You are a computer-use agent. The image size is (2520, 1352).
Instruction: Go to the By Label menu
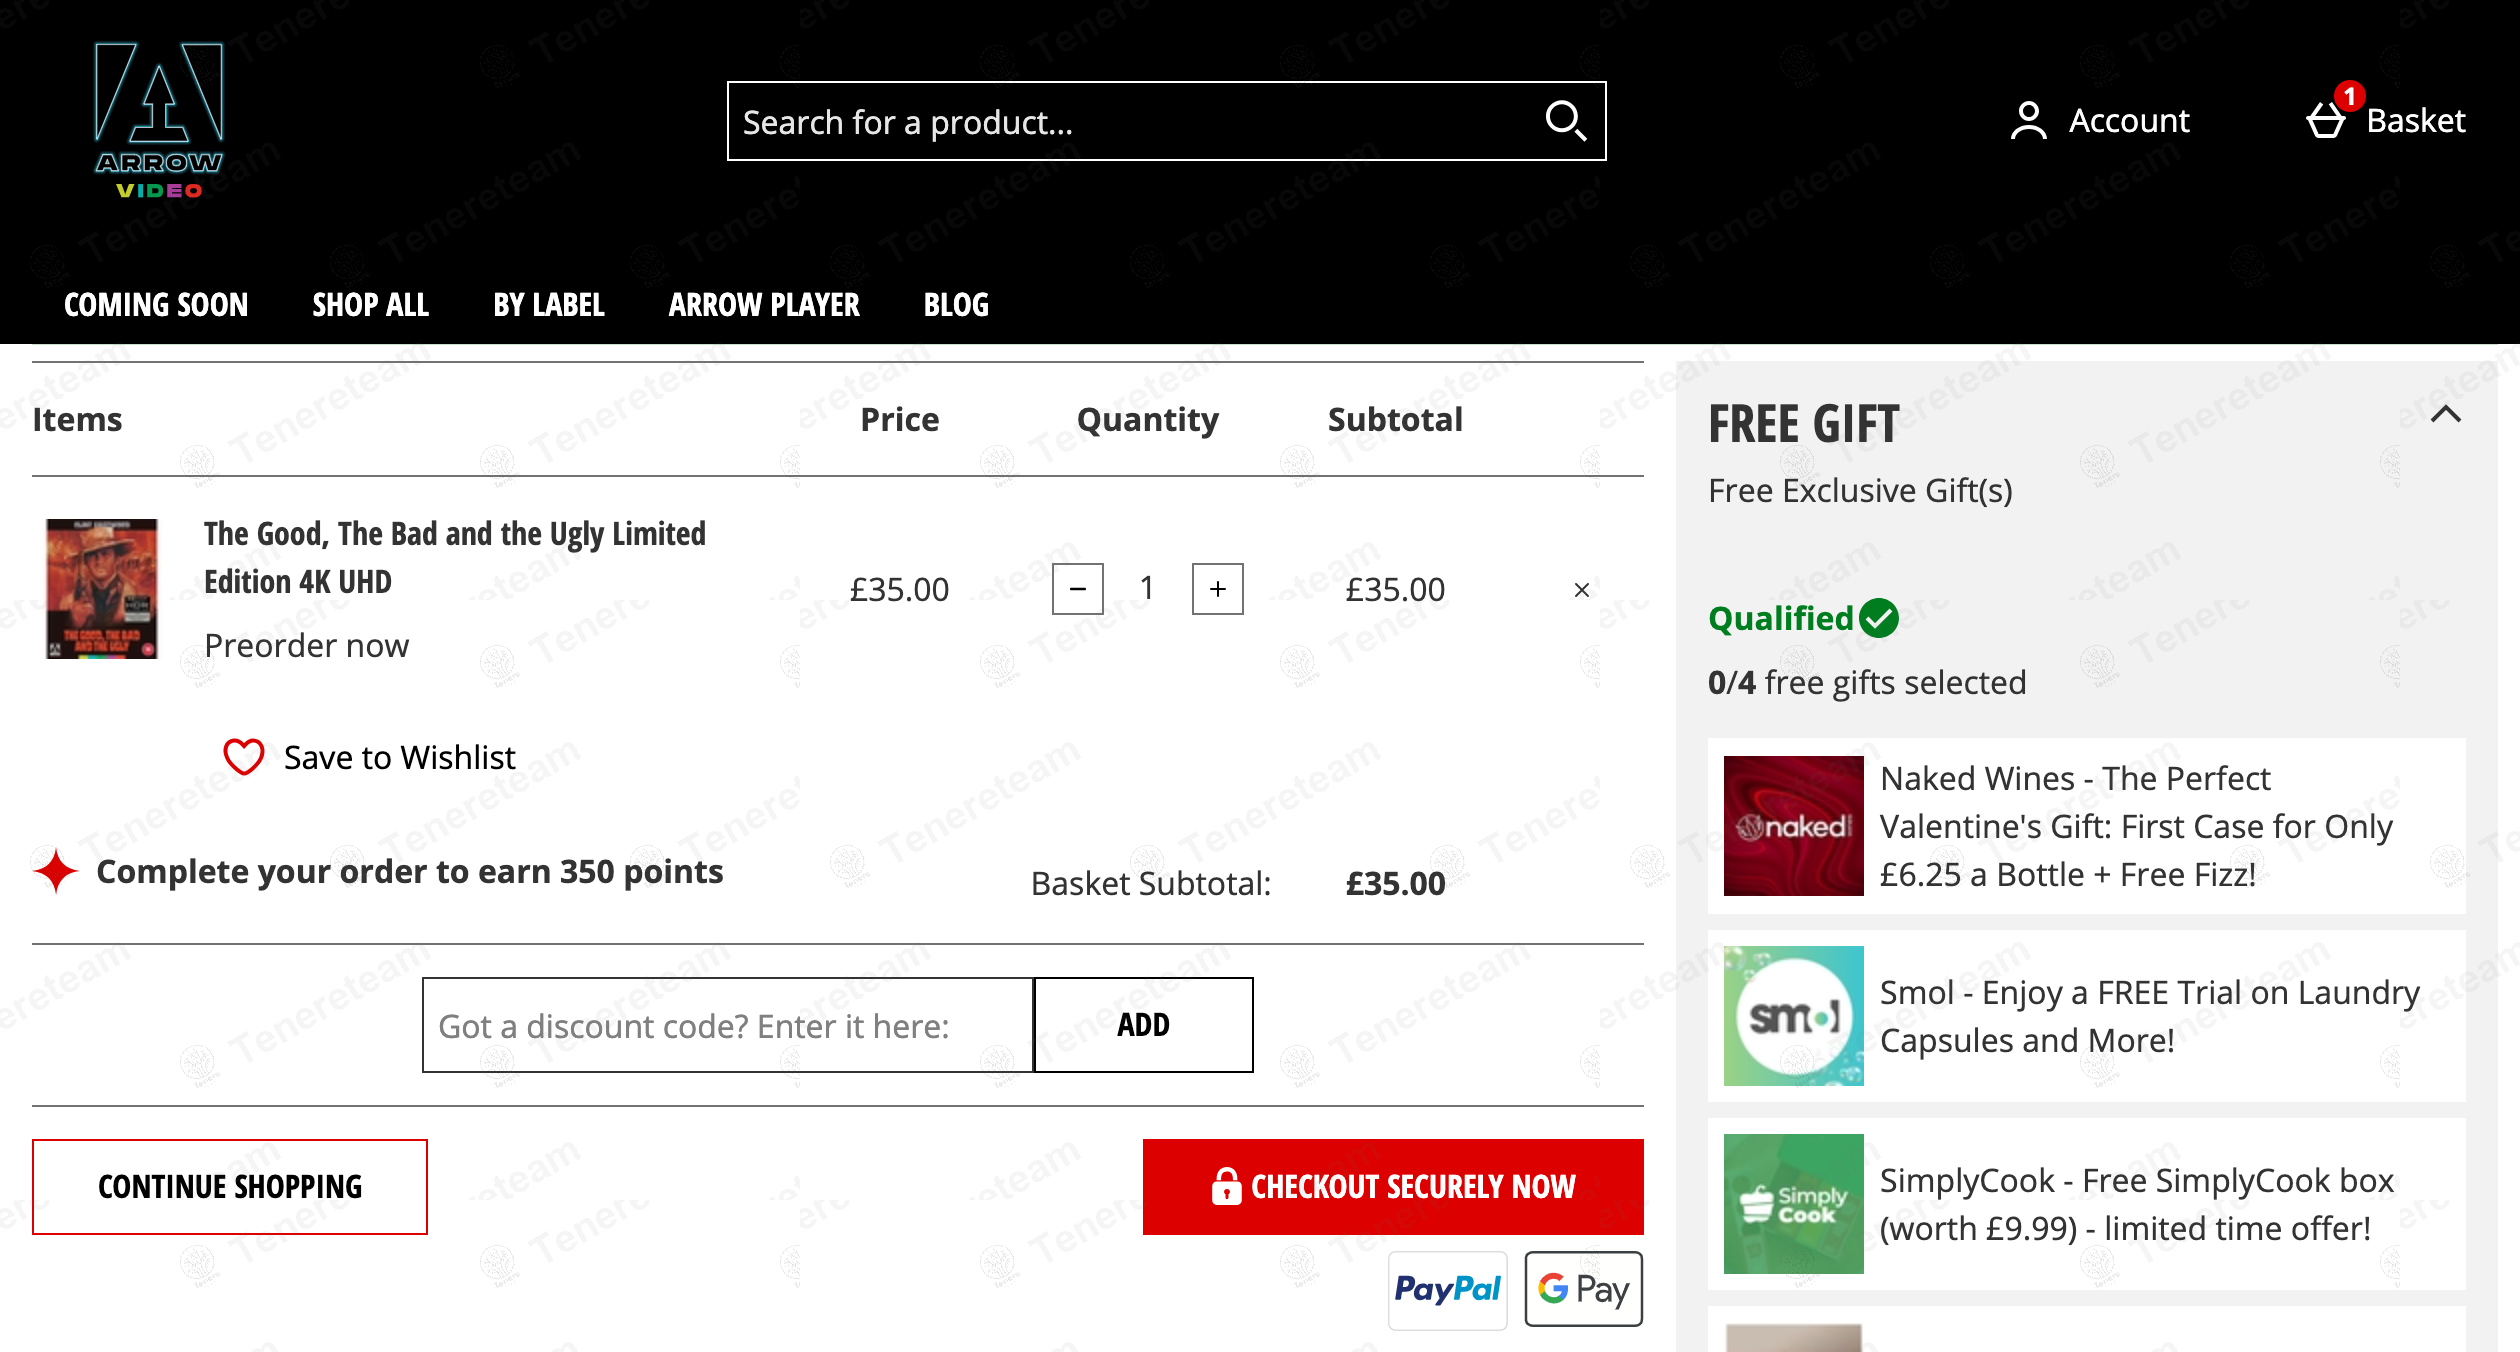coord(548,305)
